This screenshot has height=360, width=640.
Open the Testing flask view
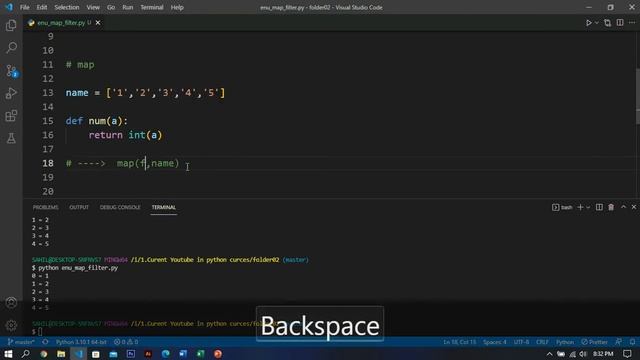click(11, 138)
